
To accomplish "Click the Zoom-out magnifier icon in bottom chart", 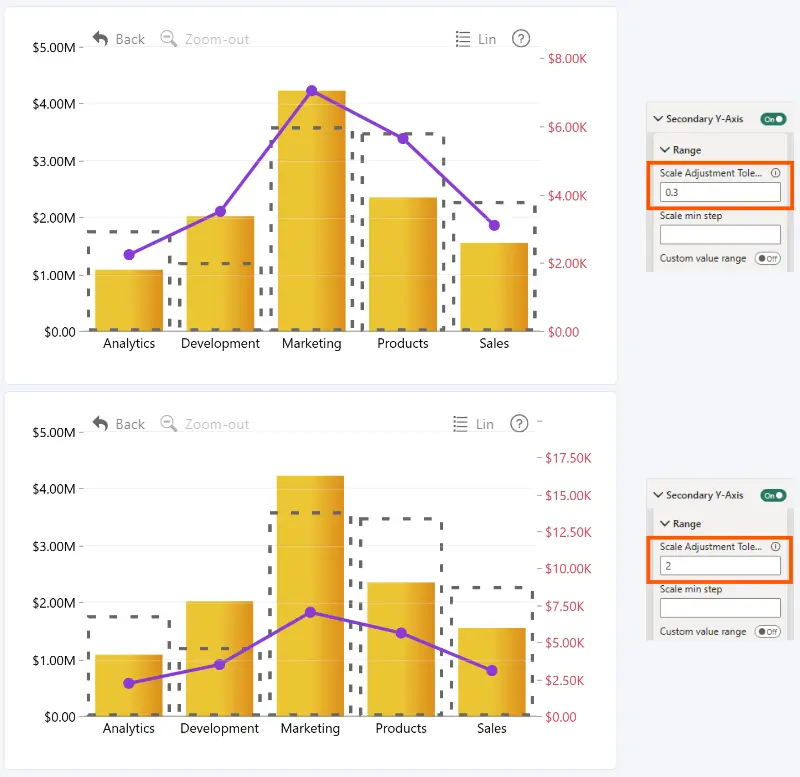I will pos(168,423).
